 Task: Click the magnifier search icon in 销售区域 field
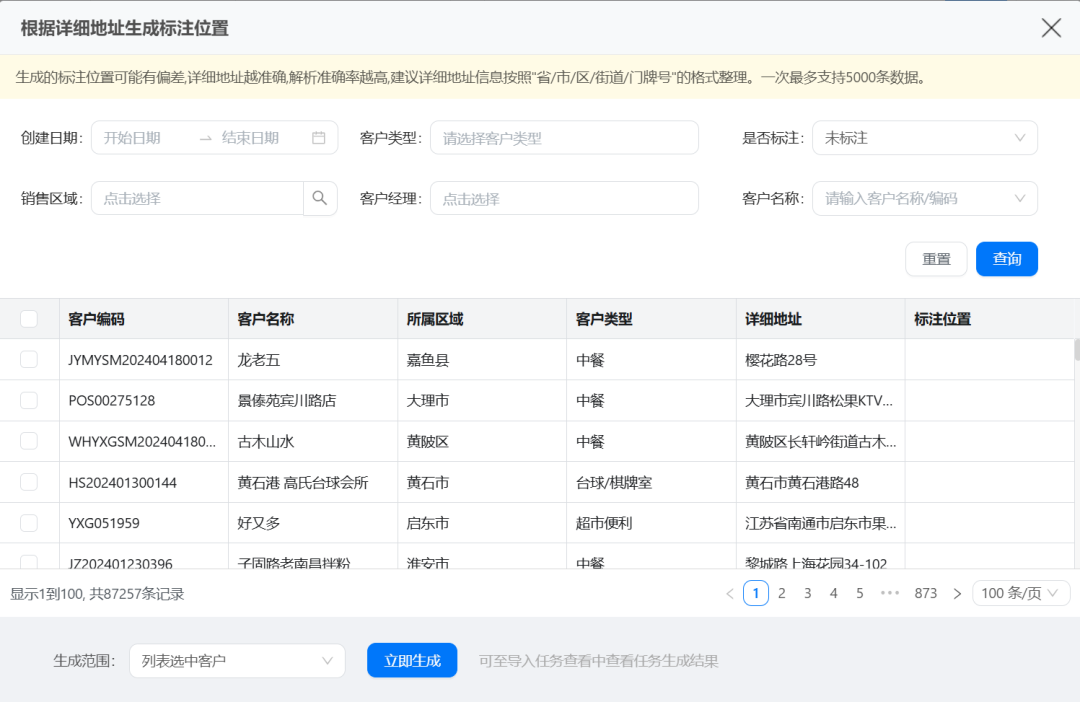320,198
